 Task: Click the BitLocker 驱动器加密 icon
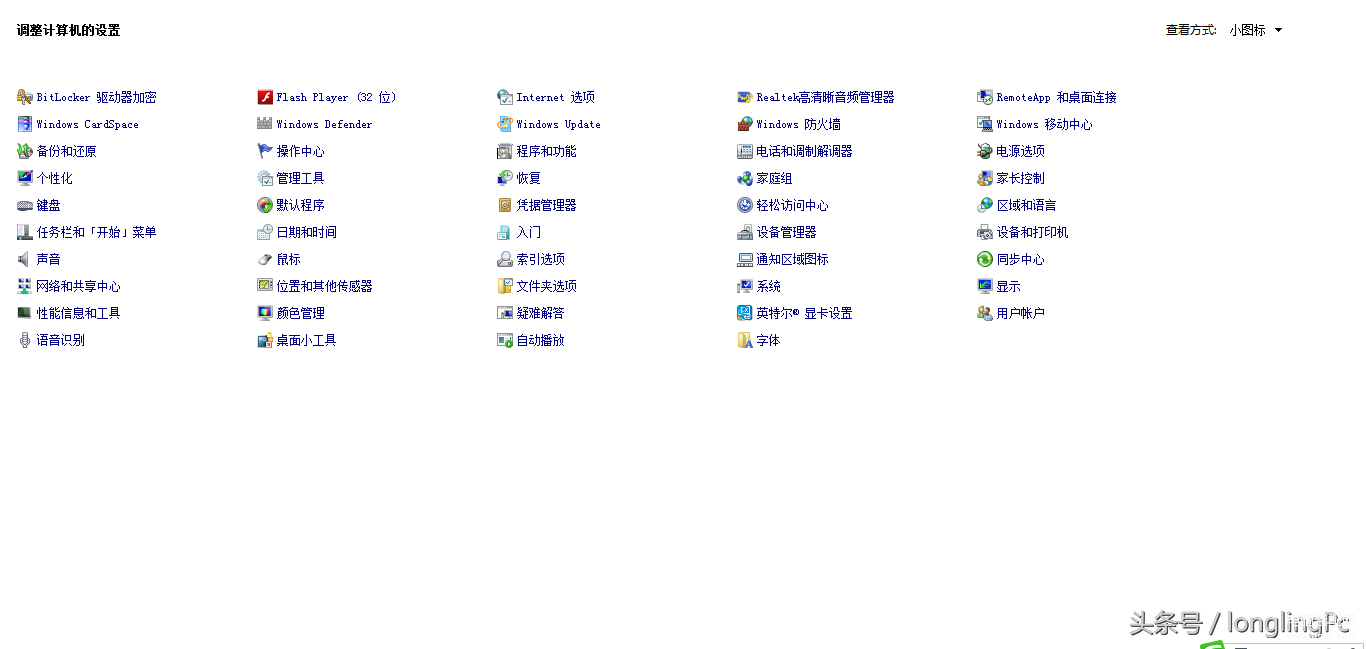(x=25, y=97)
